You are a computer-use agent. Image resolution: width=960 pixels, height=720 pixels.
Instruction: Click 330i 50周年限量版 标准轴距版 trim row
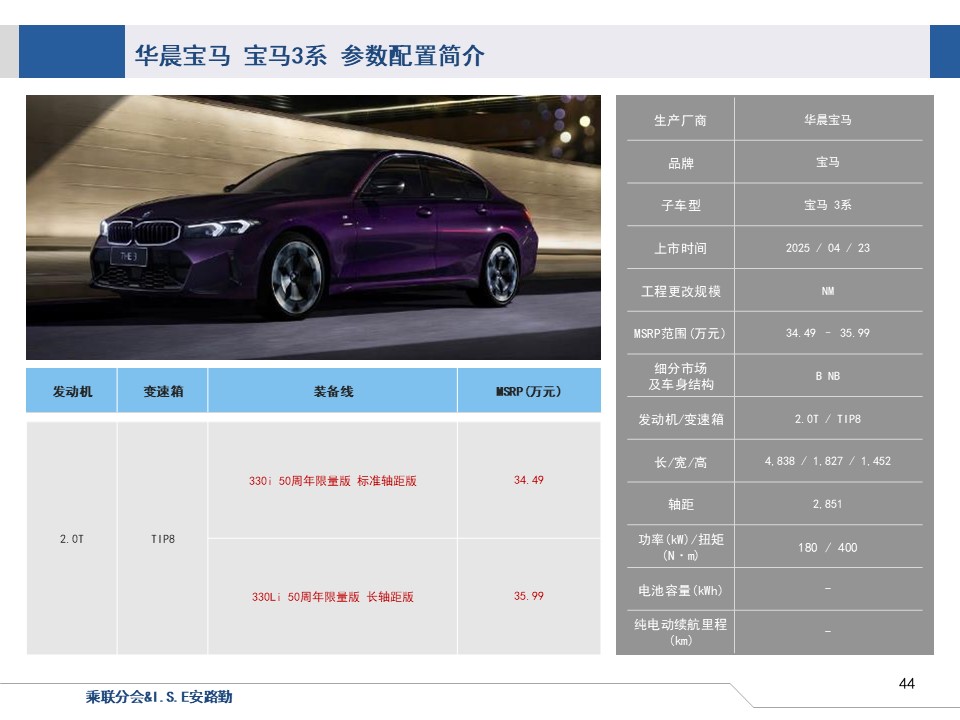[x=333, y=481]
